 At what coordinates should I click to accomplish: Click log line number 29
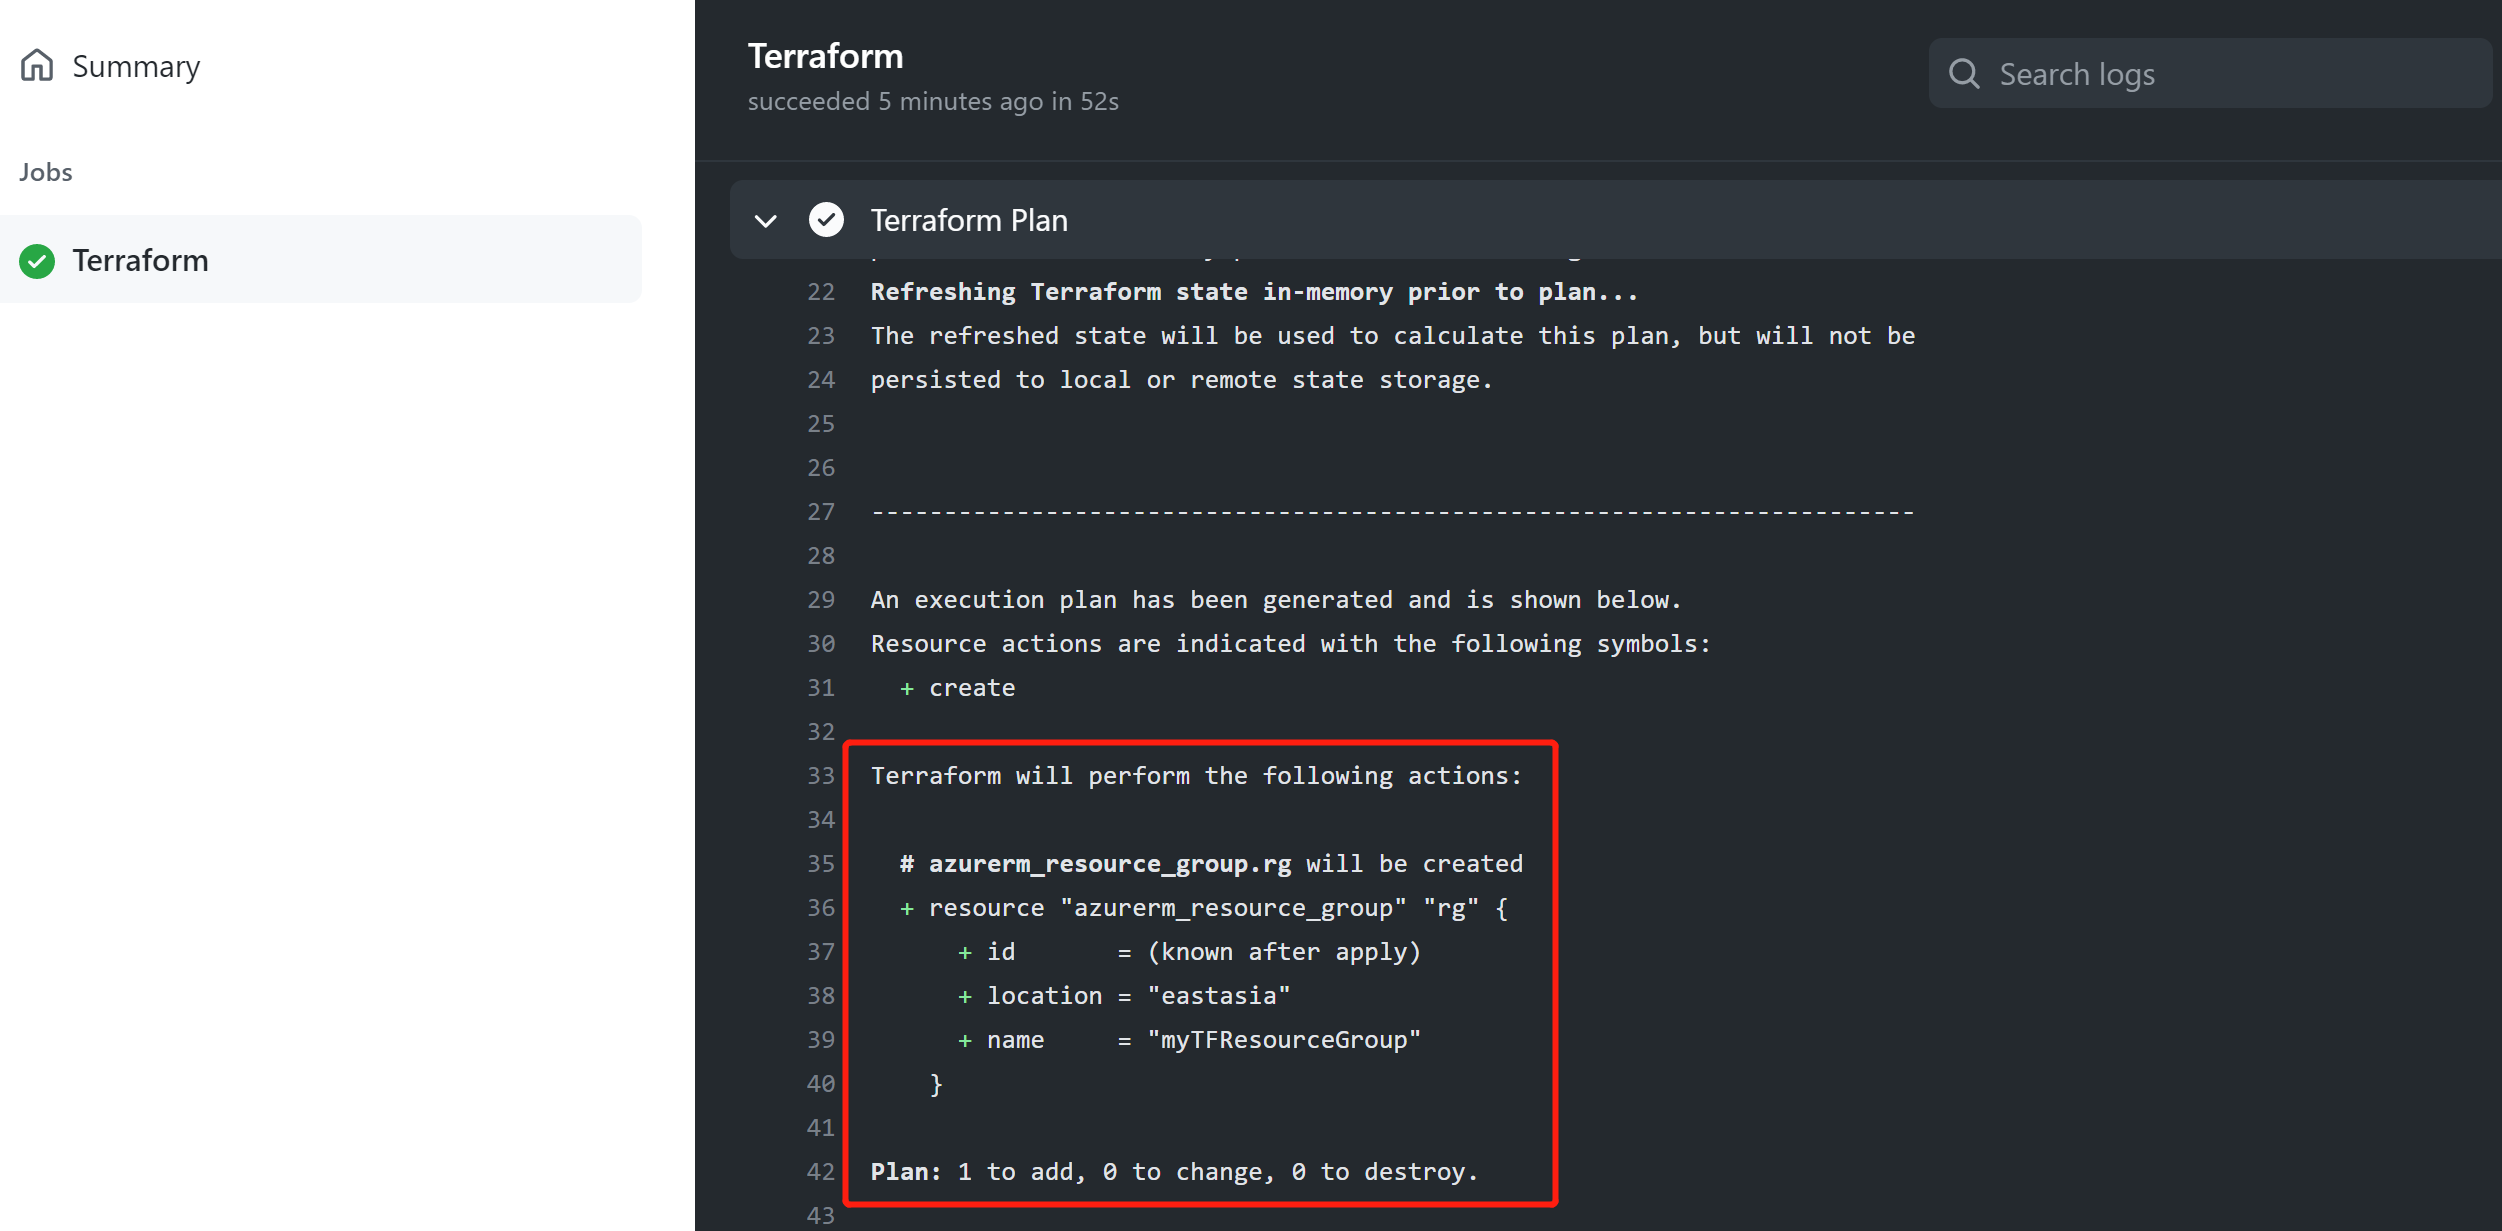(x=821, y=600)
